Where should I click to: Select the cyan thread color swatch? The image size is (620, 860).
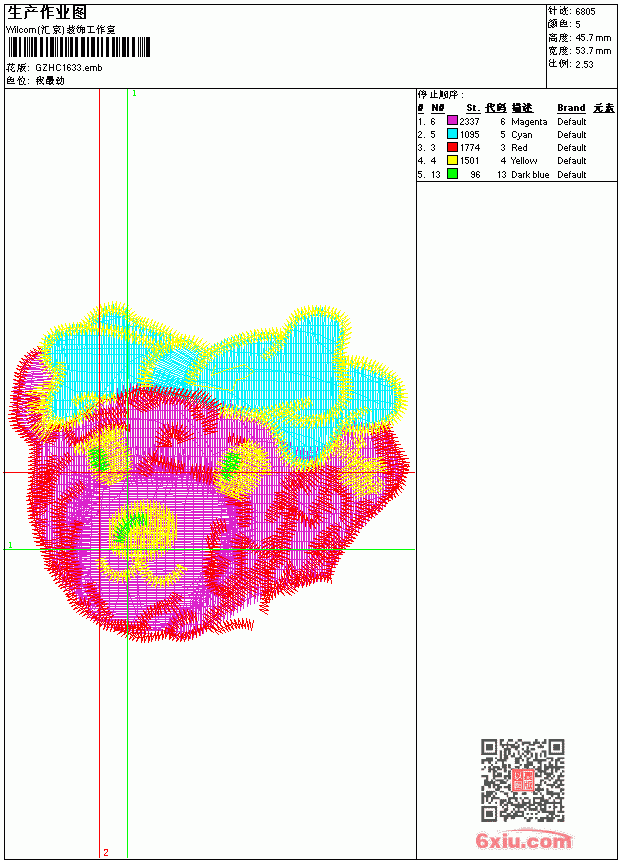(x=452, y=134)
